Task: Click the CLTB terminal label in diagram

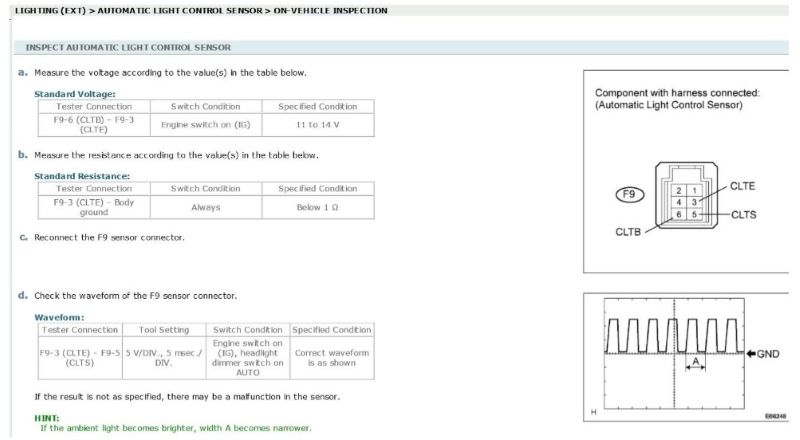Action: point(629,233)
